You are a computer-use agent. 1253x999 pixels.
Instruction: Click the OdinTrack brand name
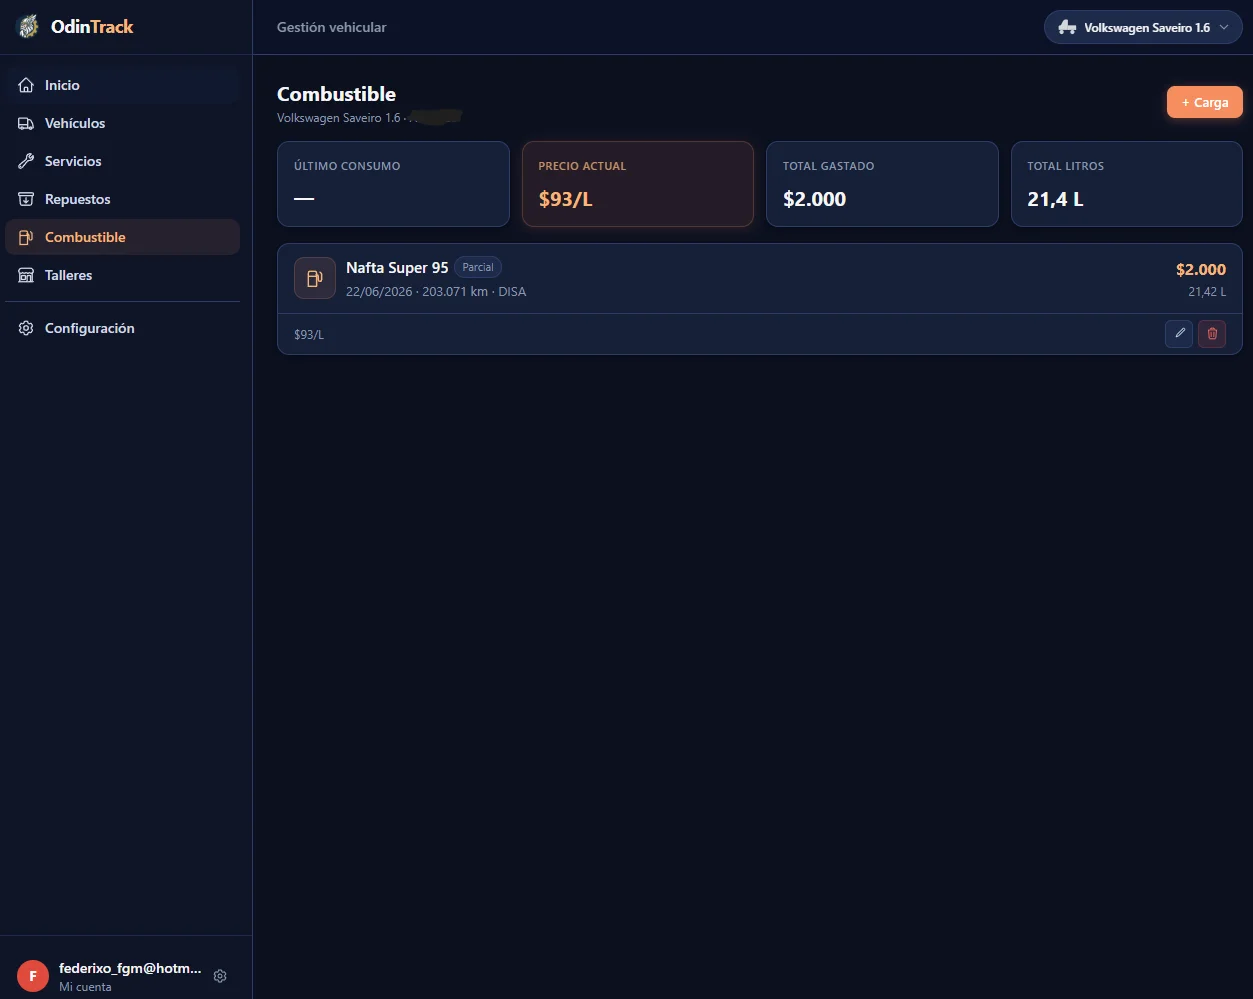[x=92, y=27]
